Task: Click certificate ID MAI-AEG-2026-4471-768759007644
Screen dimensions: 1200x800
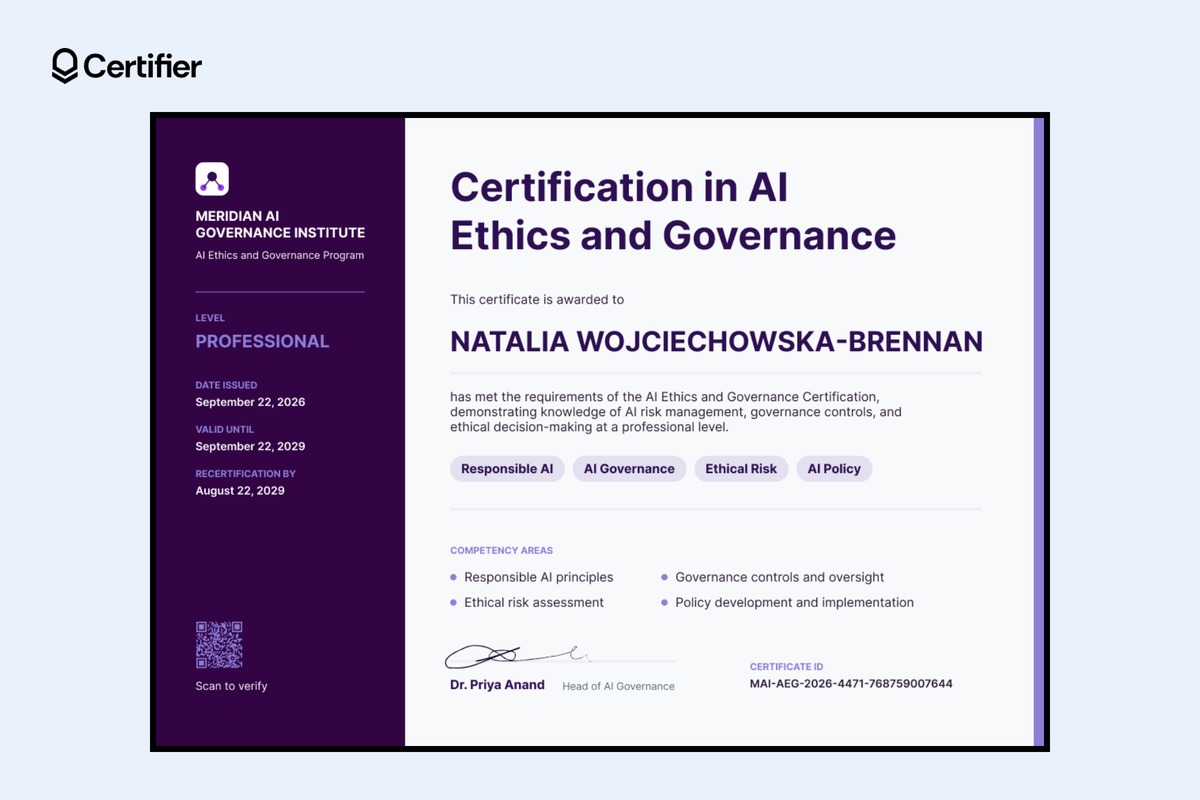Action: [851, 684]
